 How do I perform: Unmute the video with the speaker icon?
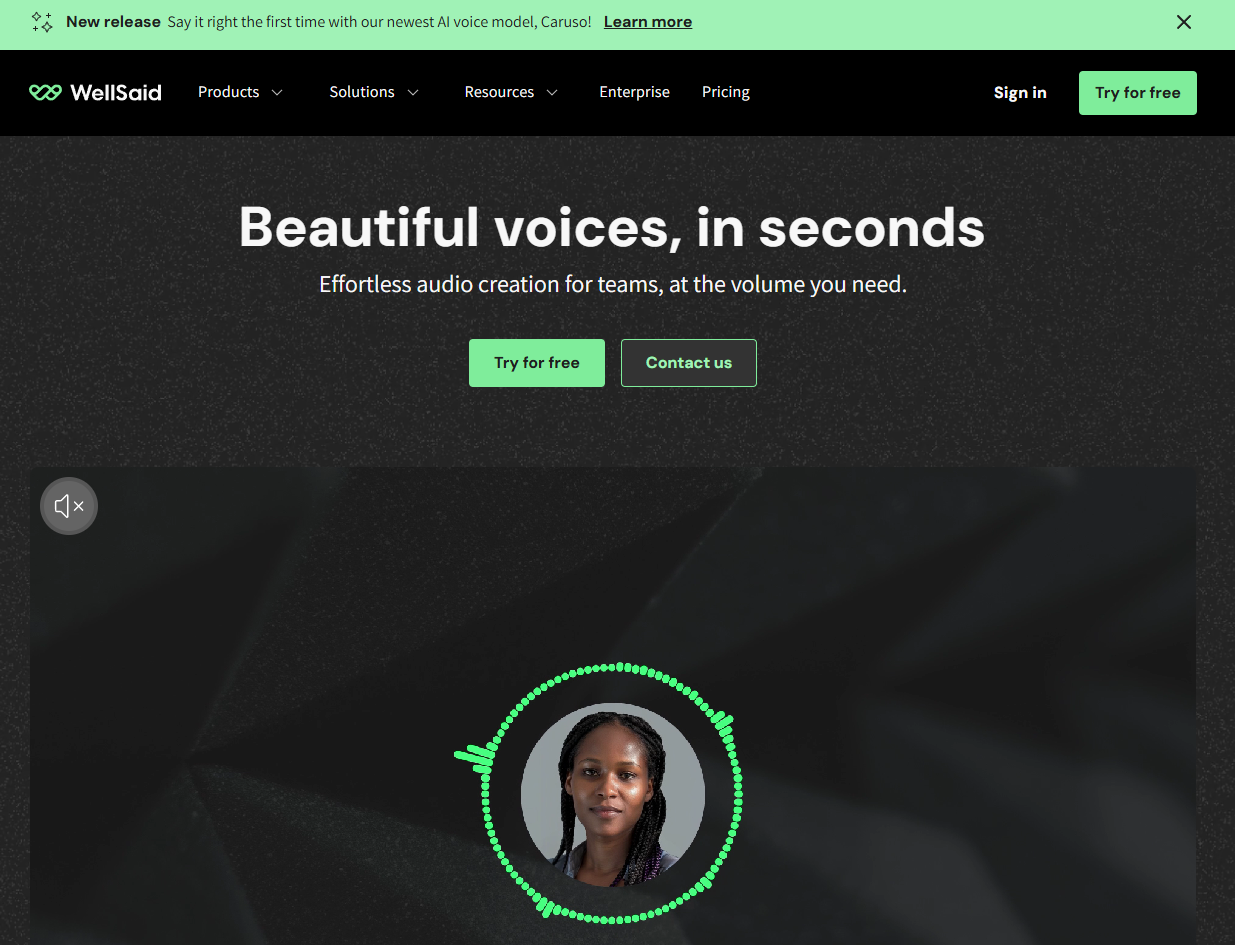(x=69, y=506)
